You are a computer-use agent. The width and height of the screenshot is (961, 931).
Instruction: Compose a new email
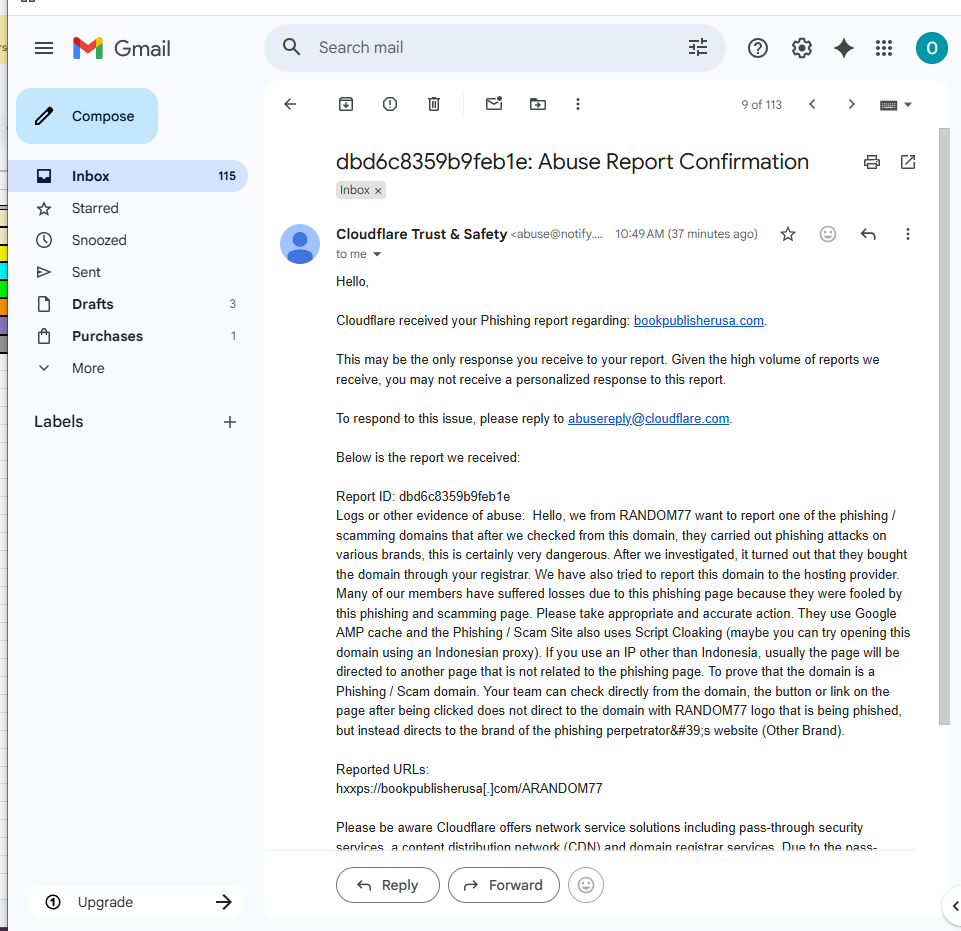pos(87,116)
